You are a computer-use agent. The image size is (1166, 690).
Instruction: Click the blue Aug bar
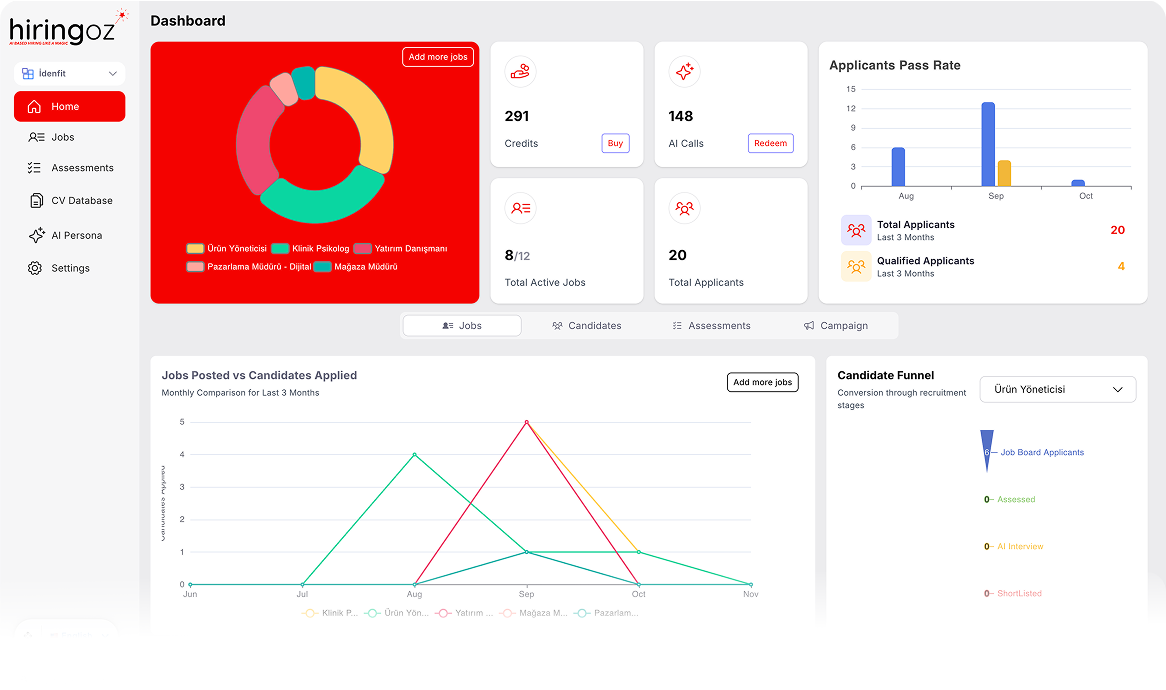click(x=898, y=167)
